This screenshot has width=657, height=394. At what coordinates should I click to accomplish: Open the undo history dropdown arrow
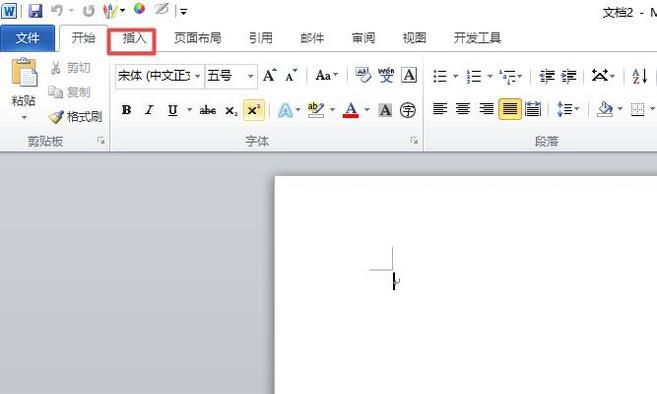(71, 10)
